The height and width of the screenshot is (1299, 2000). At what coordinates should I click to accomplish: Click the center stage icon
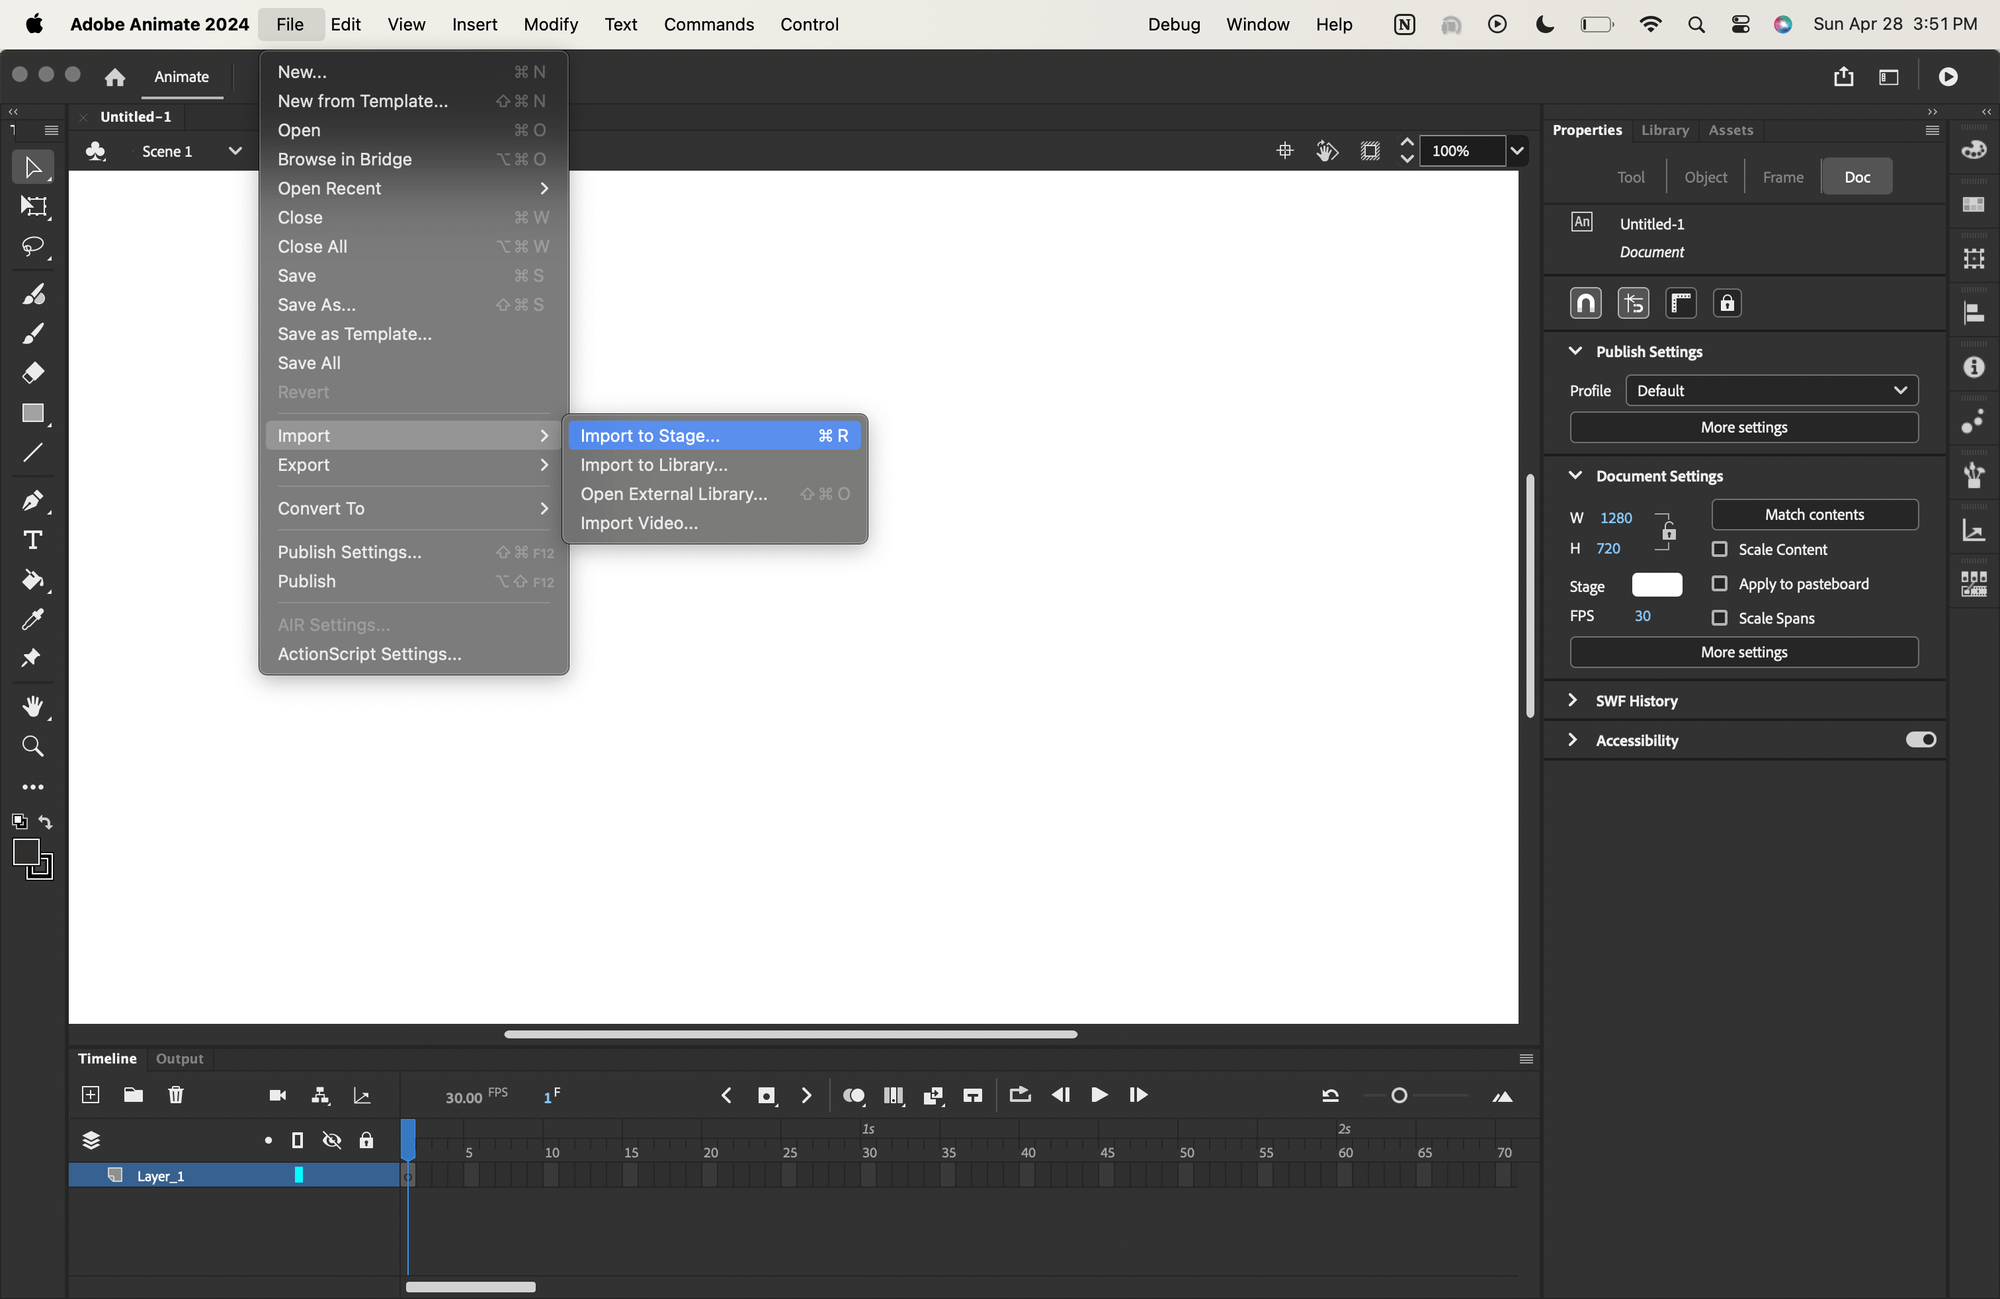tap(1285, 150)
